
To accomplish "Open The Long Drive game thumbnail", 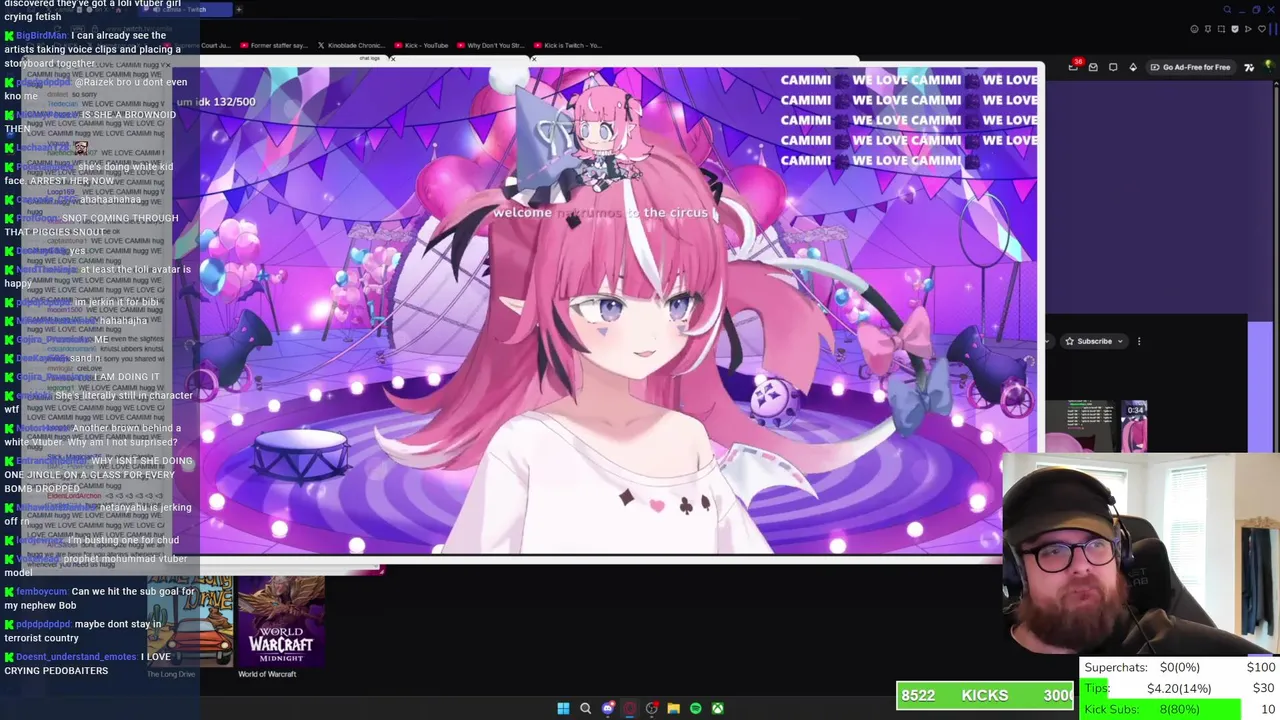I will 190,620.
